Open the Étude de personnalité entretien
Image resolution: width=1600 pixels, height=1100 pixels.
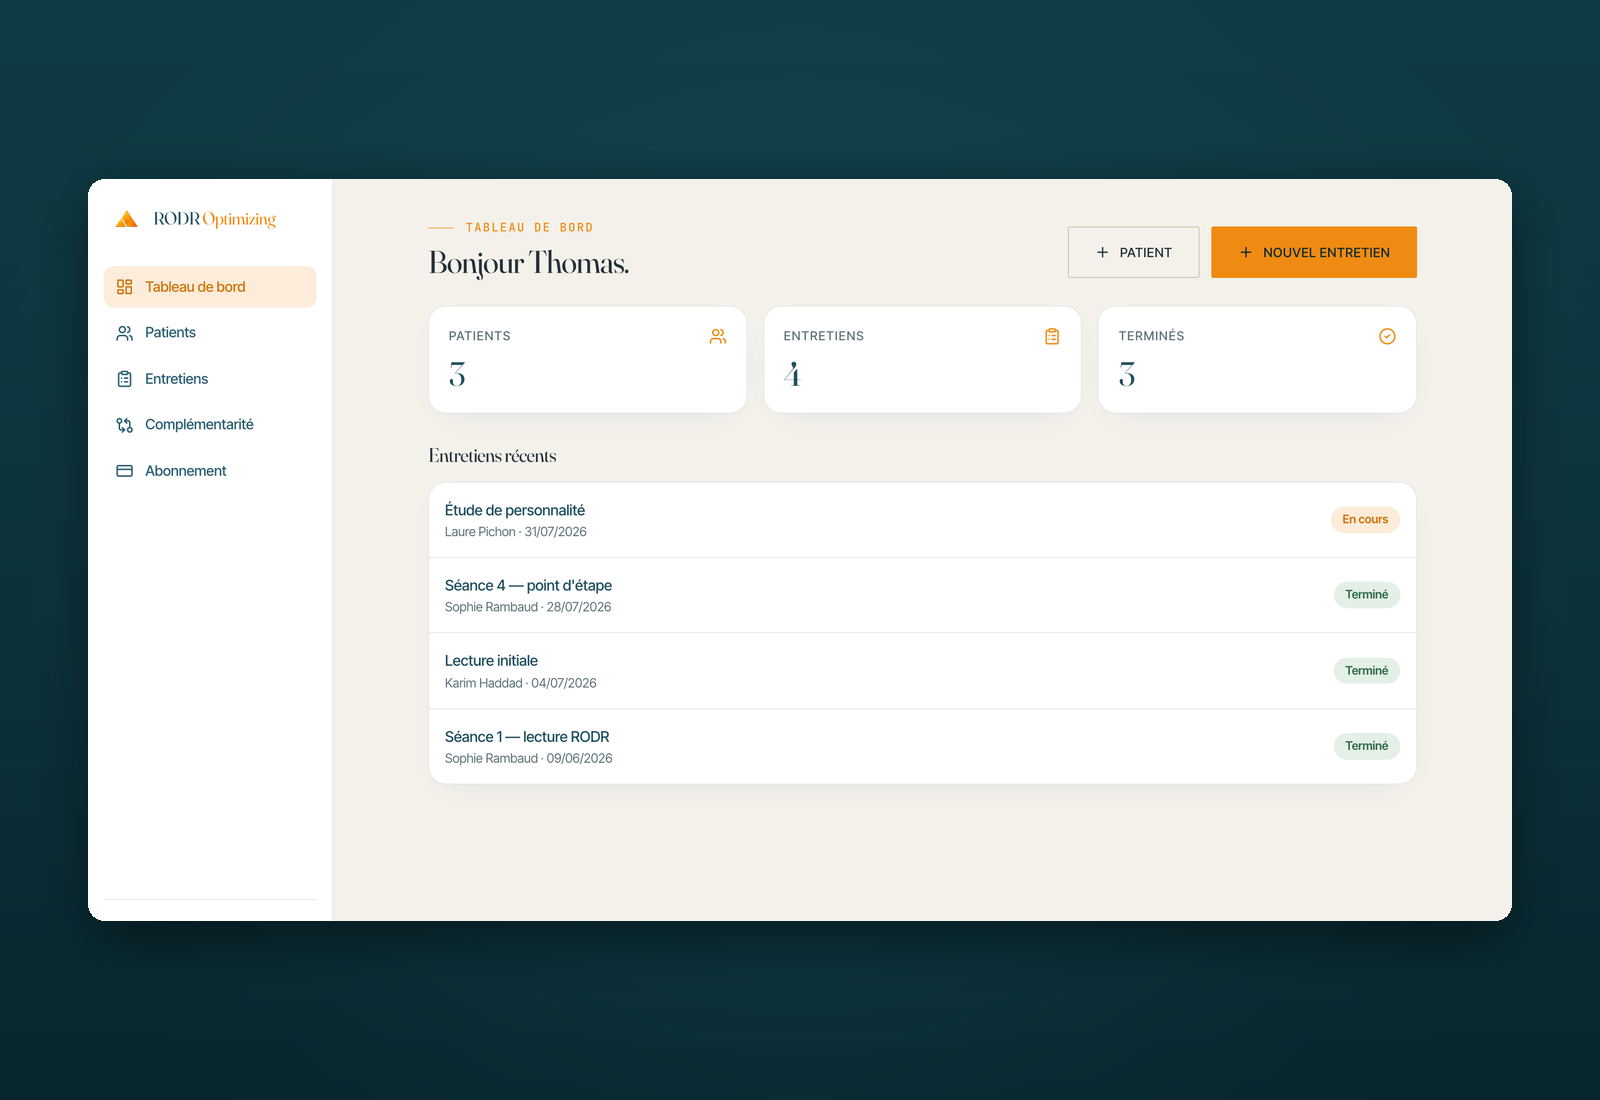[x=922, y=520]
